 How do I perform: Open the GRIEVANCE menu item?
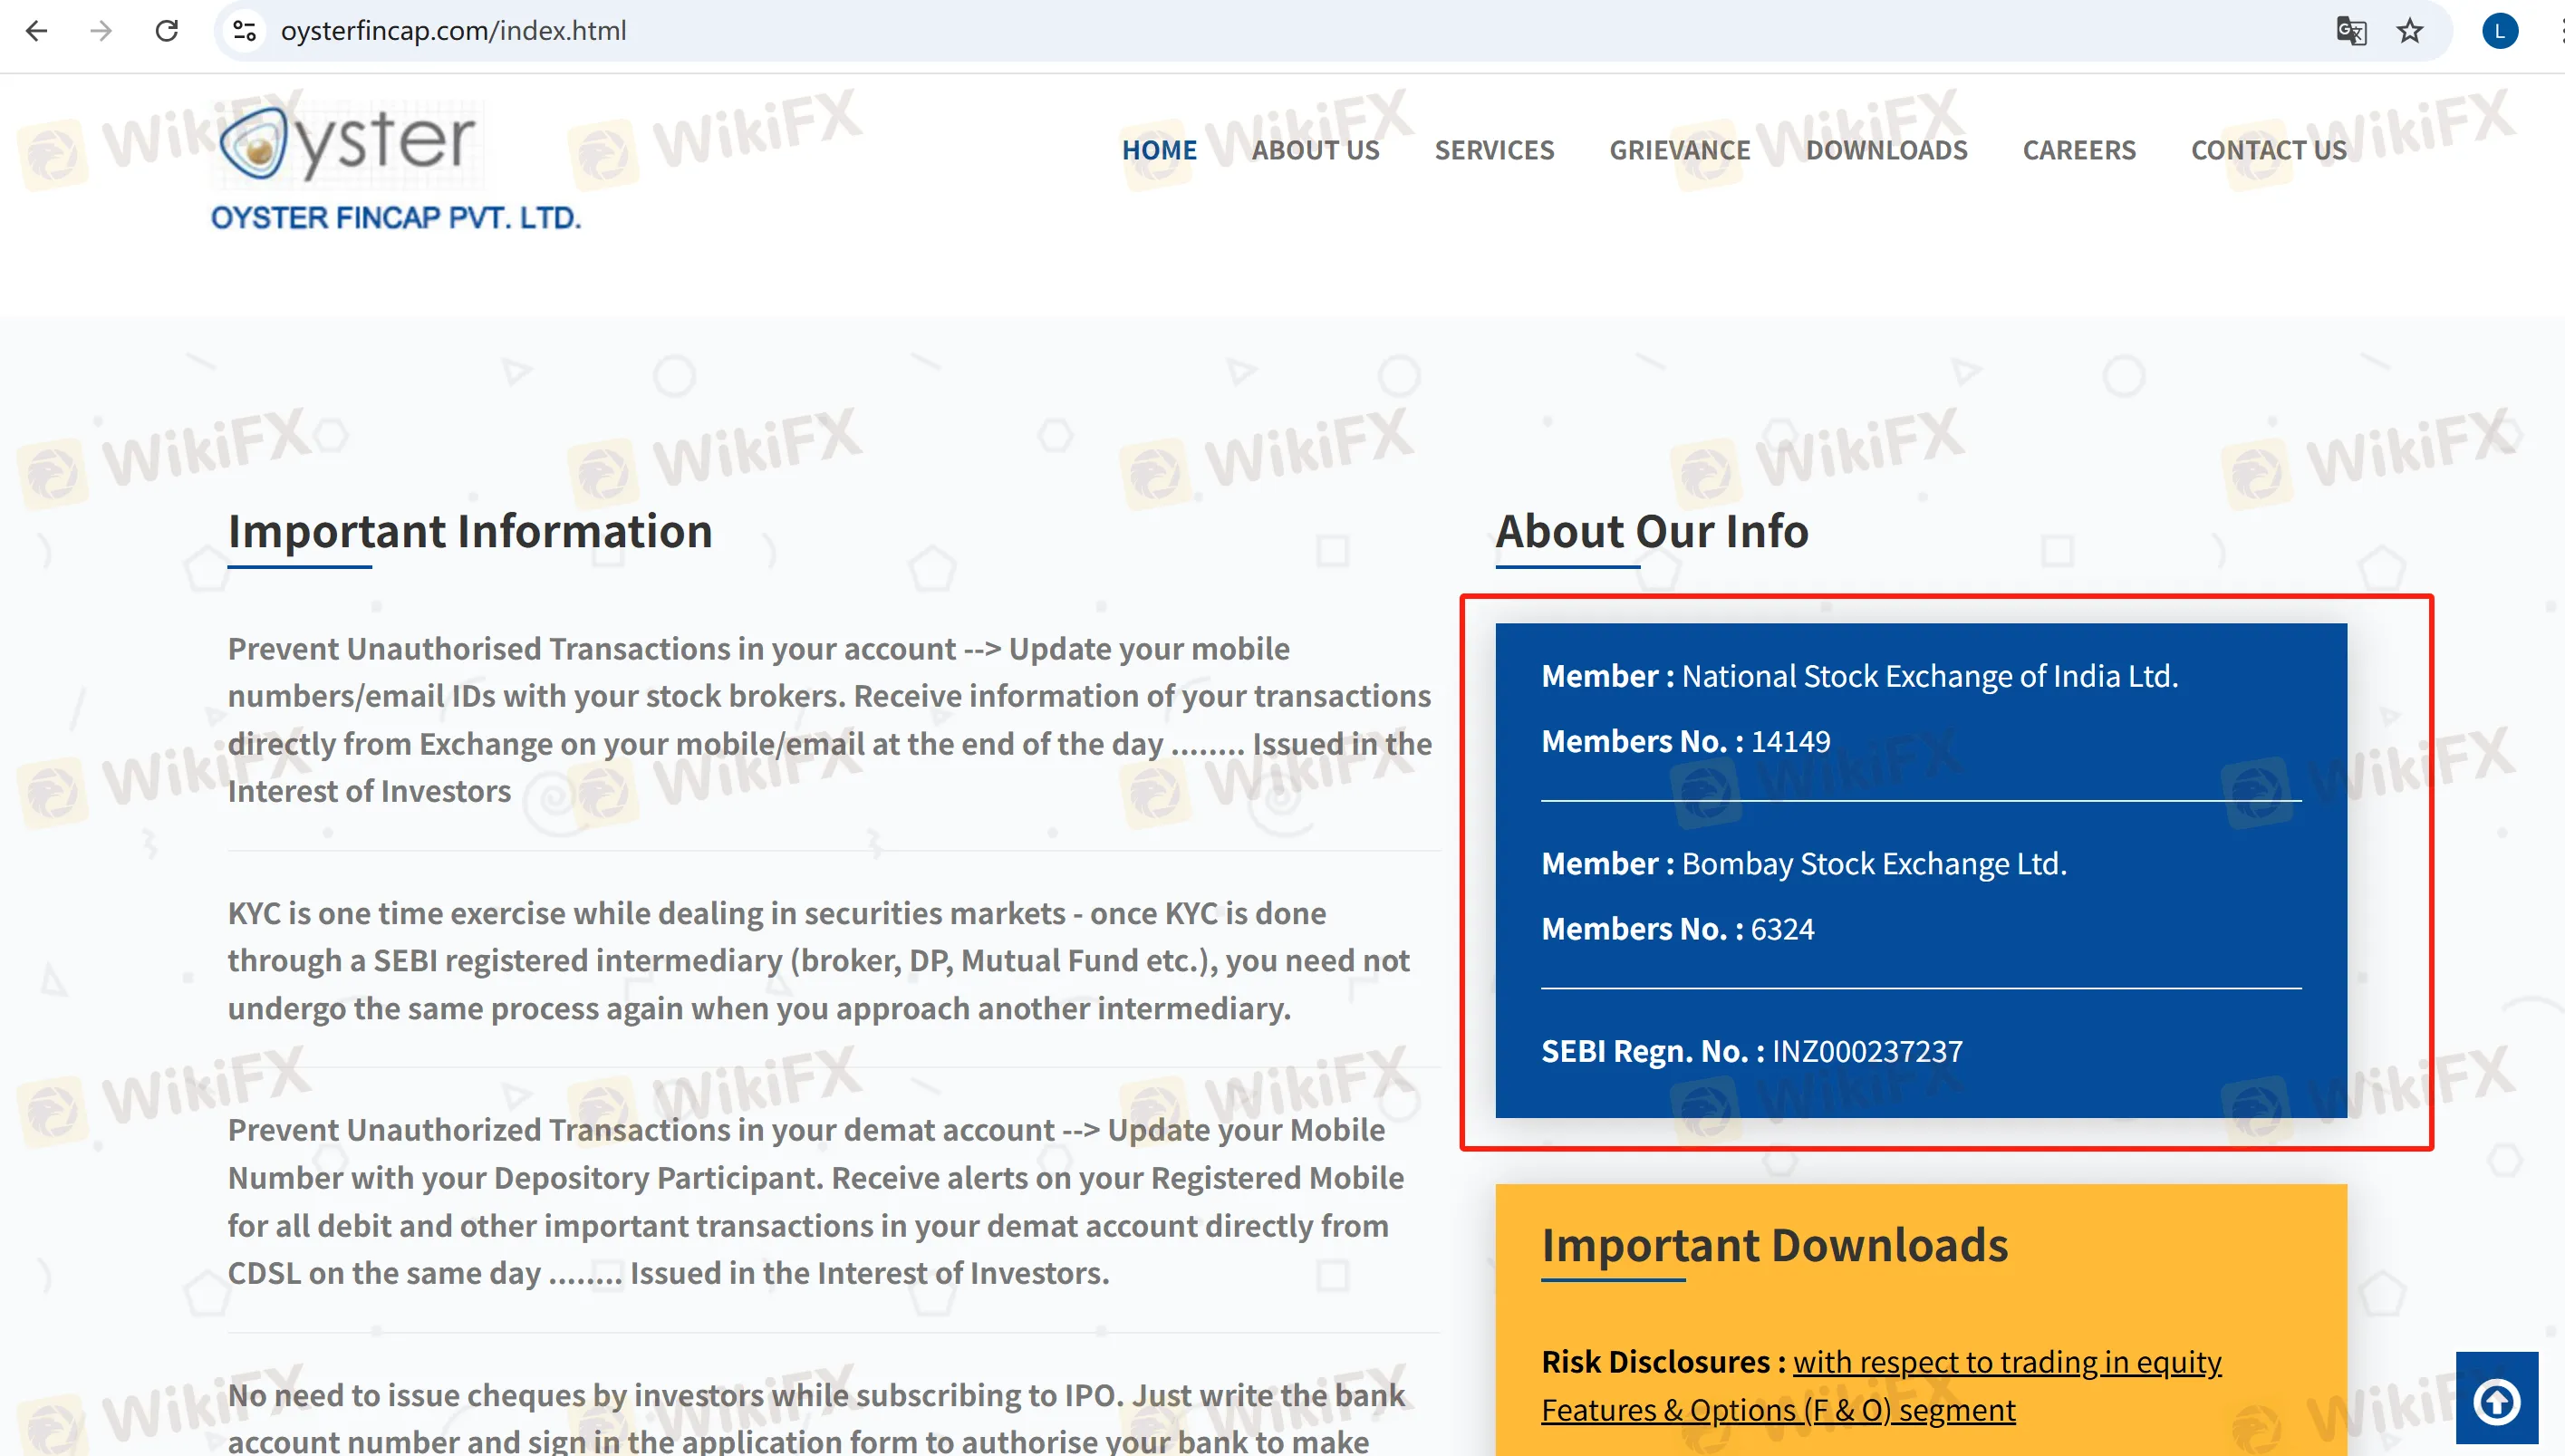[x=1679, y=150]
